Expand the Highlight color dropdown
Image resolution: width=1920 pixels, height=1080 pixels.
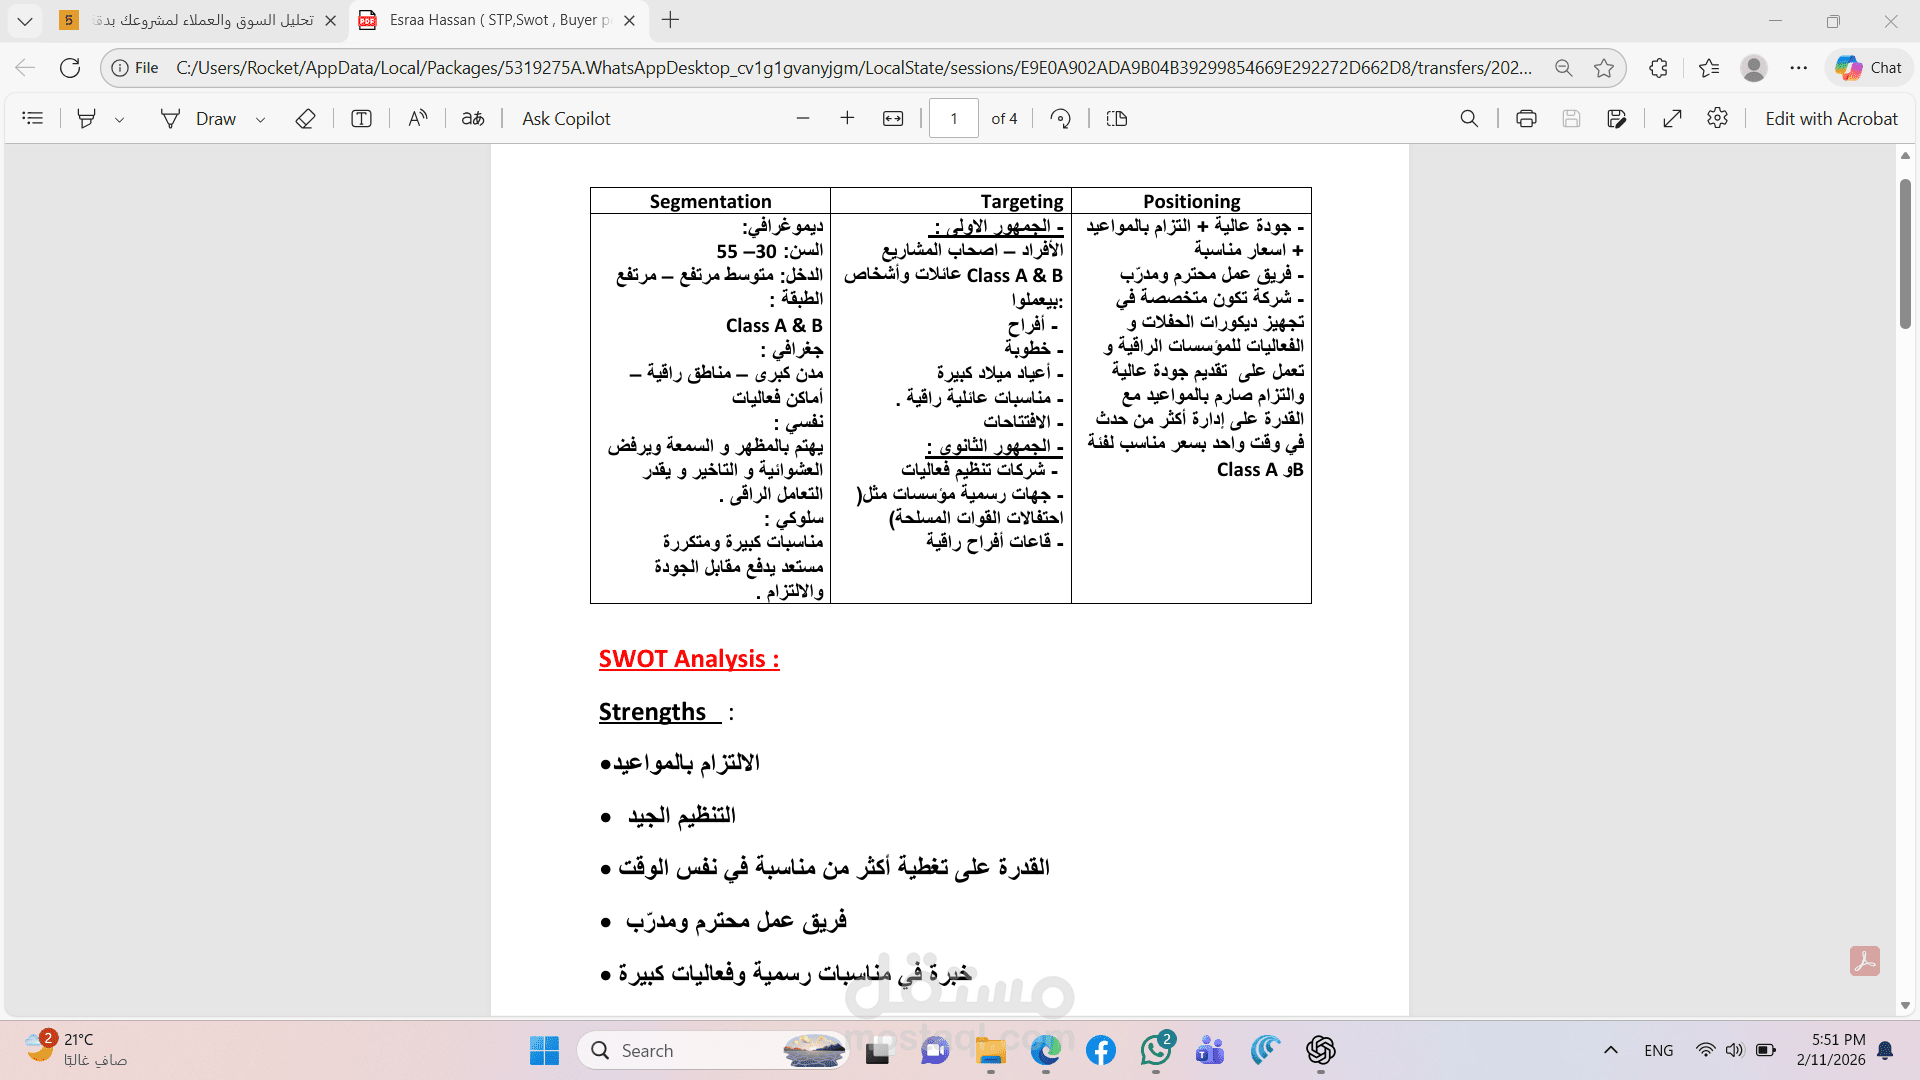(120, 119)
